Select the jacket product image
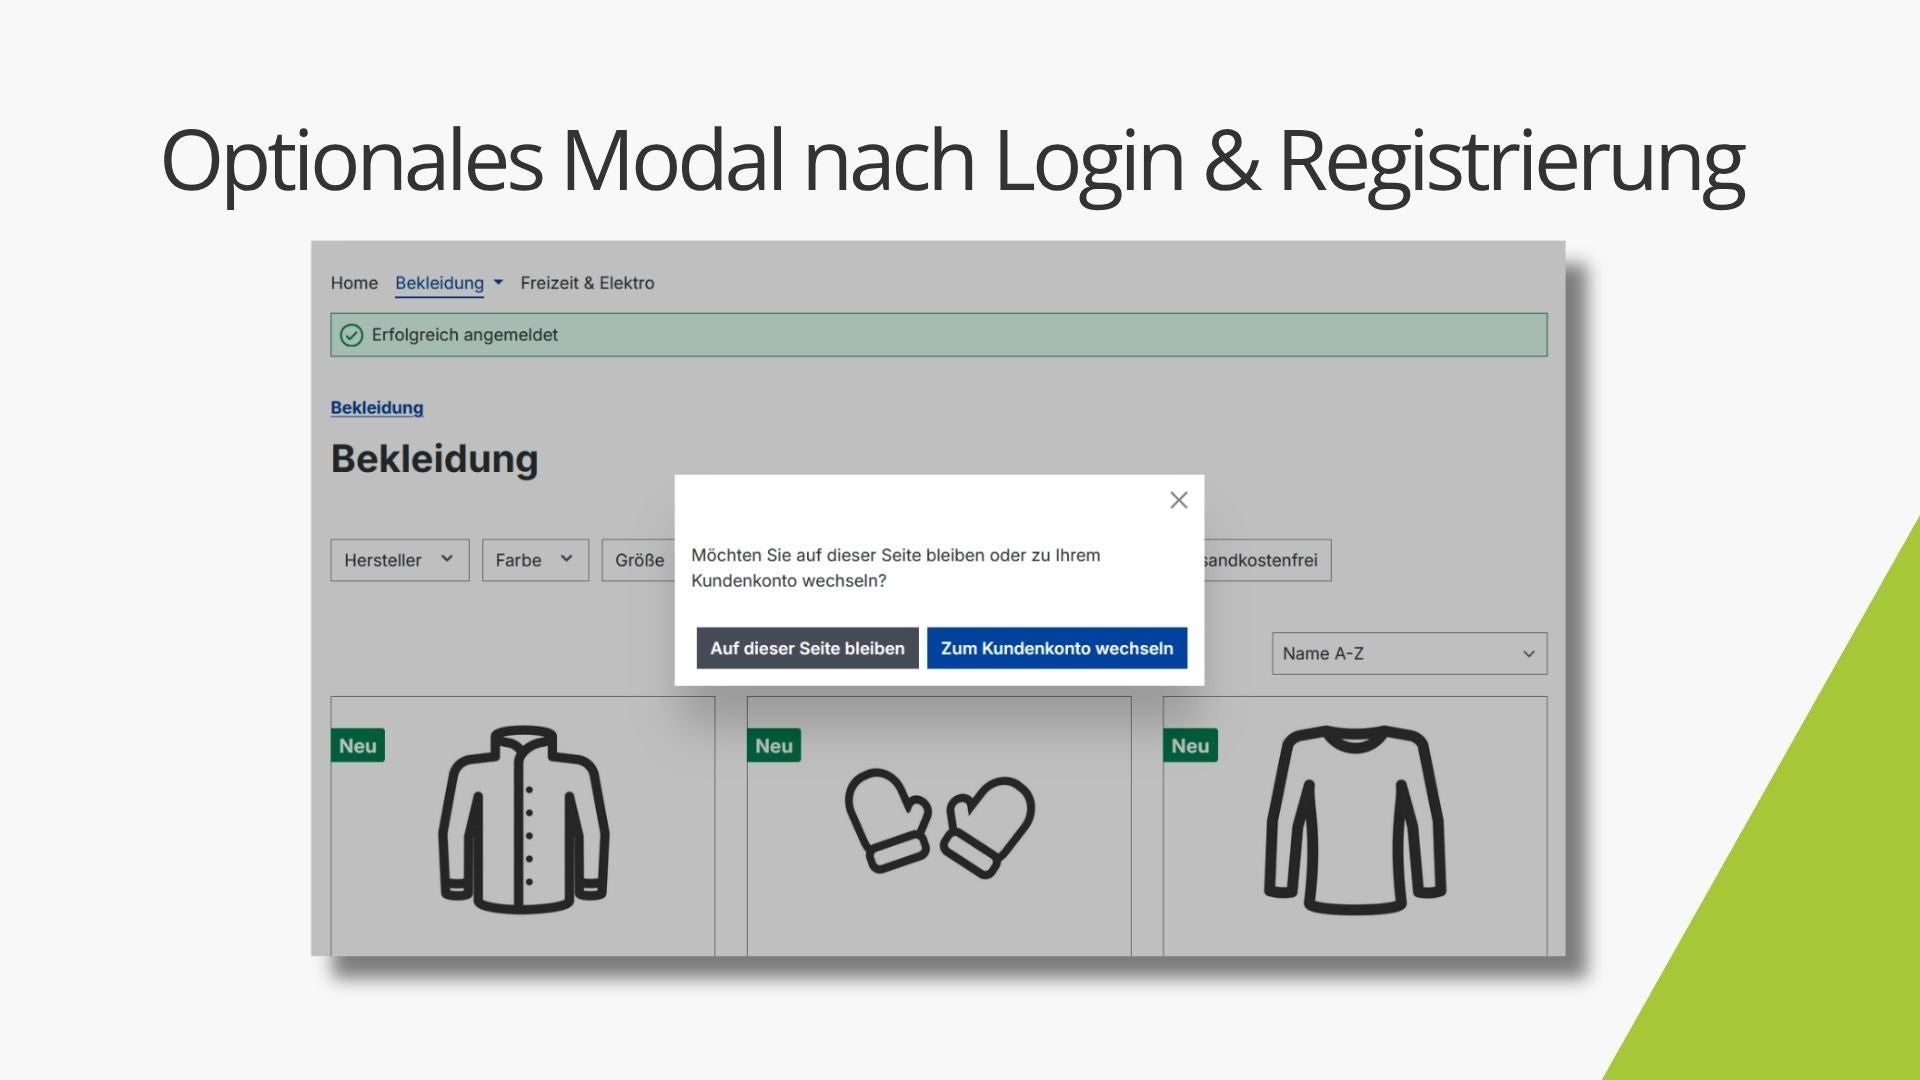Image resolution: width=1920 pixels, height=1080 pixels. 524,819
